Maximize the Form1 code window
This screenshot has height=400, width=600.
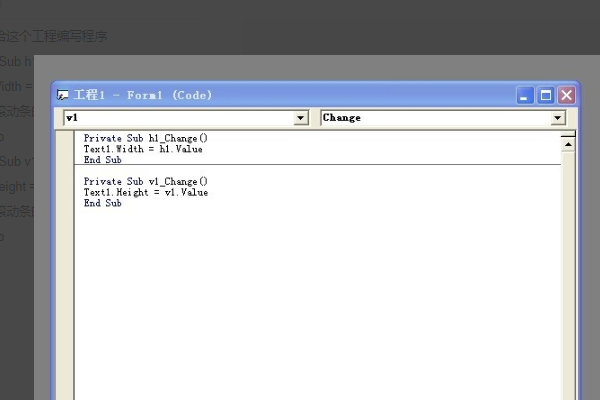(x=546, y=95)
